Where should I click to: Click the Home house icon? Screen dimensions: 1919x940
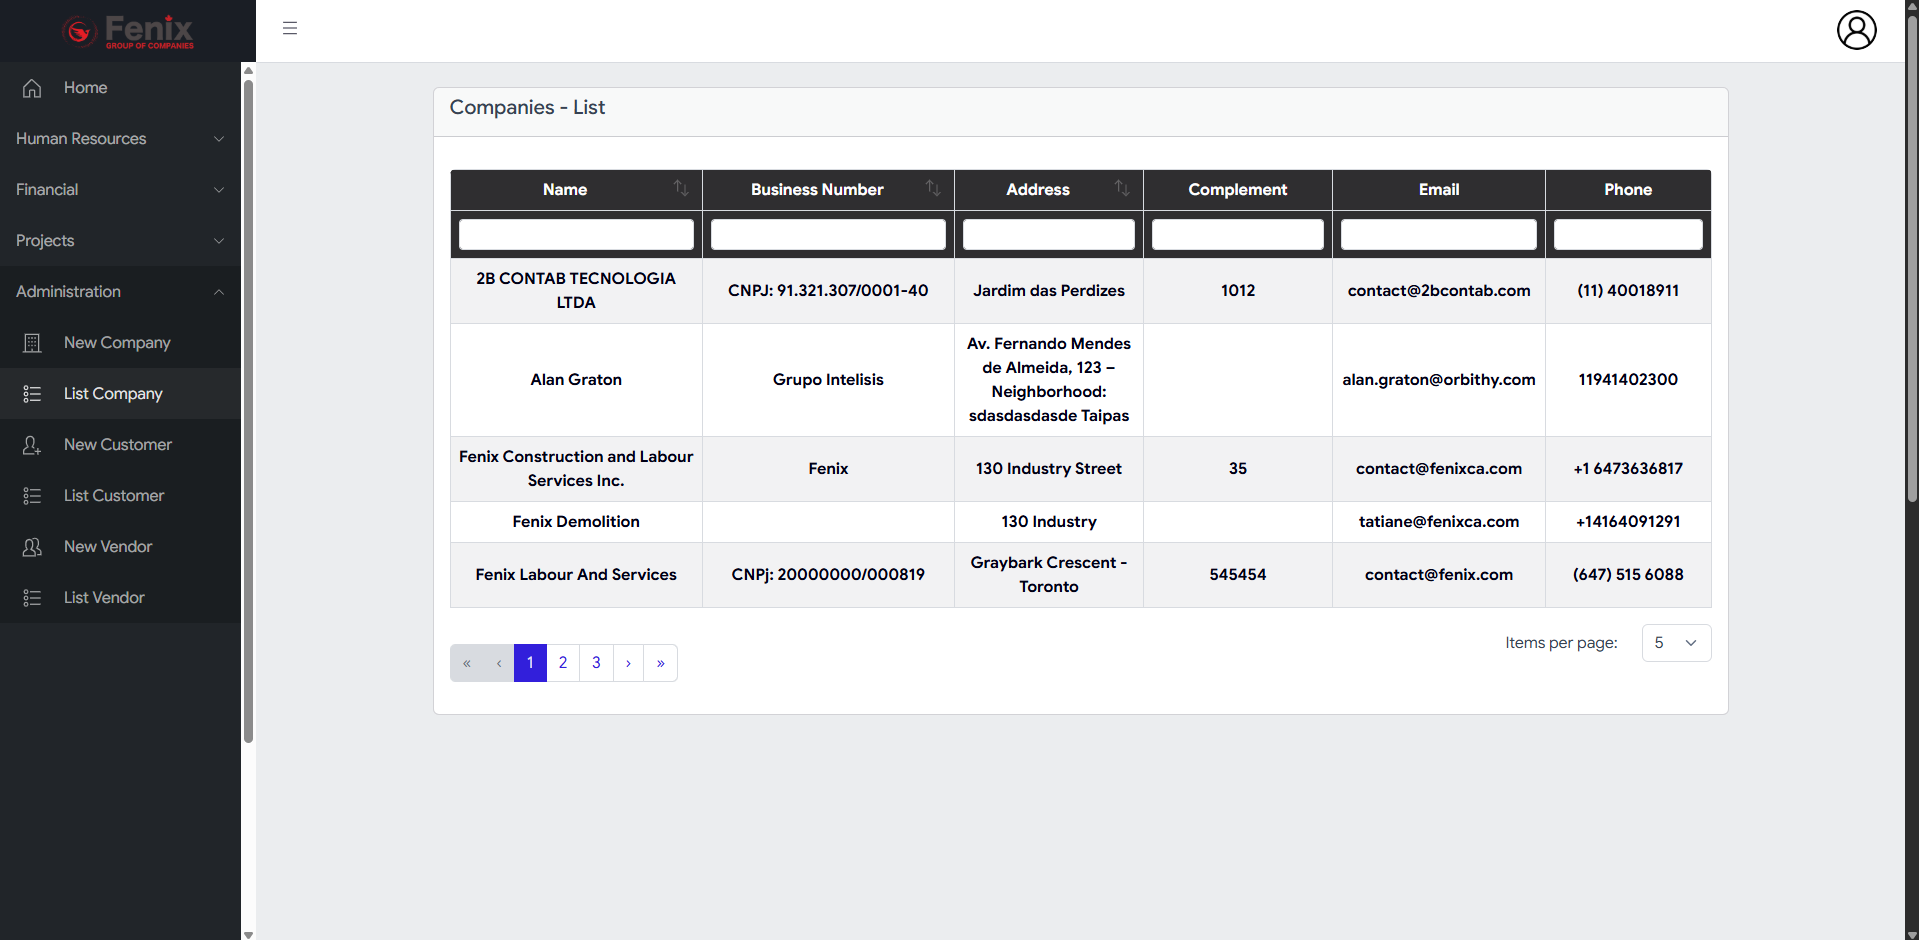[x=32, y=88]
